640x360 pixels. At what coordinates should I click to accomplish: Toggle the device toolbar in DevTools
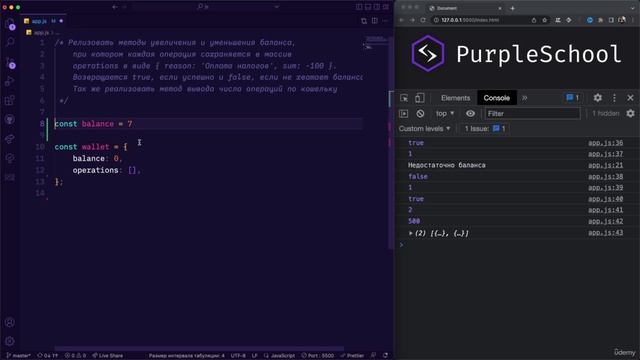click(419, 98)
